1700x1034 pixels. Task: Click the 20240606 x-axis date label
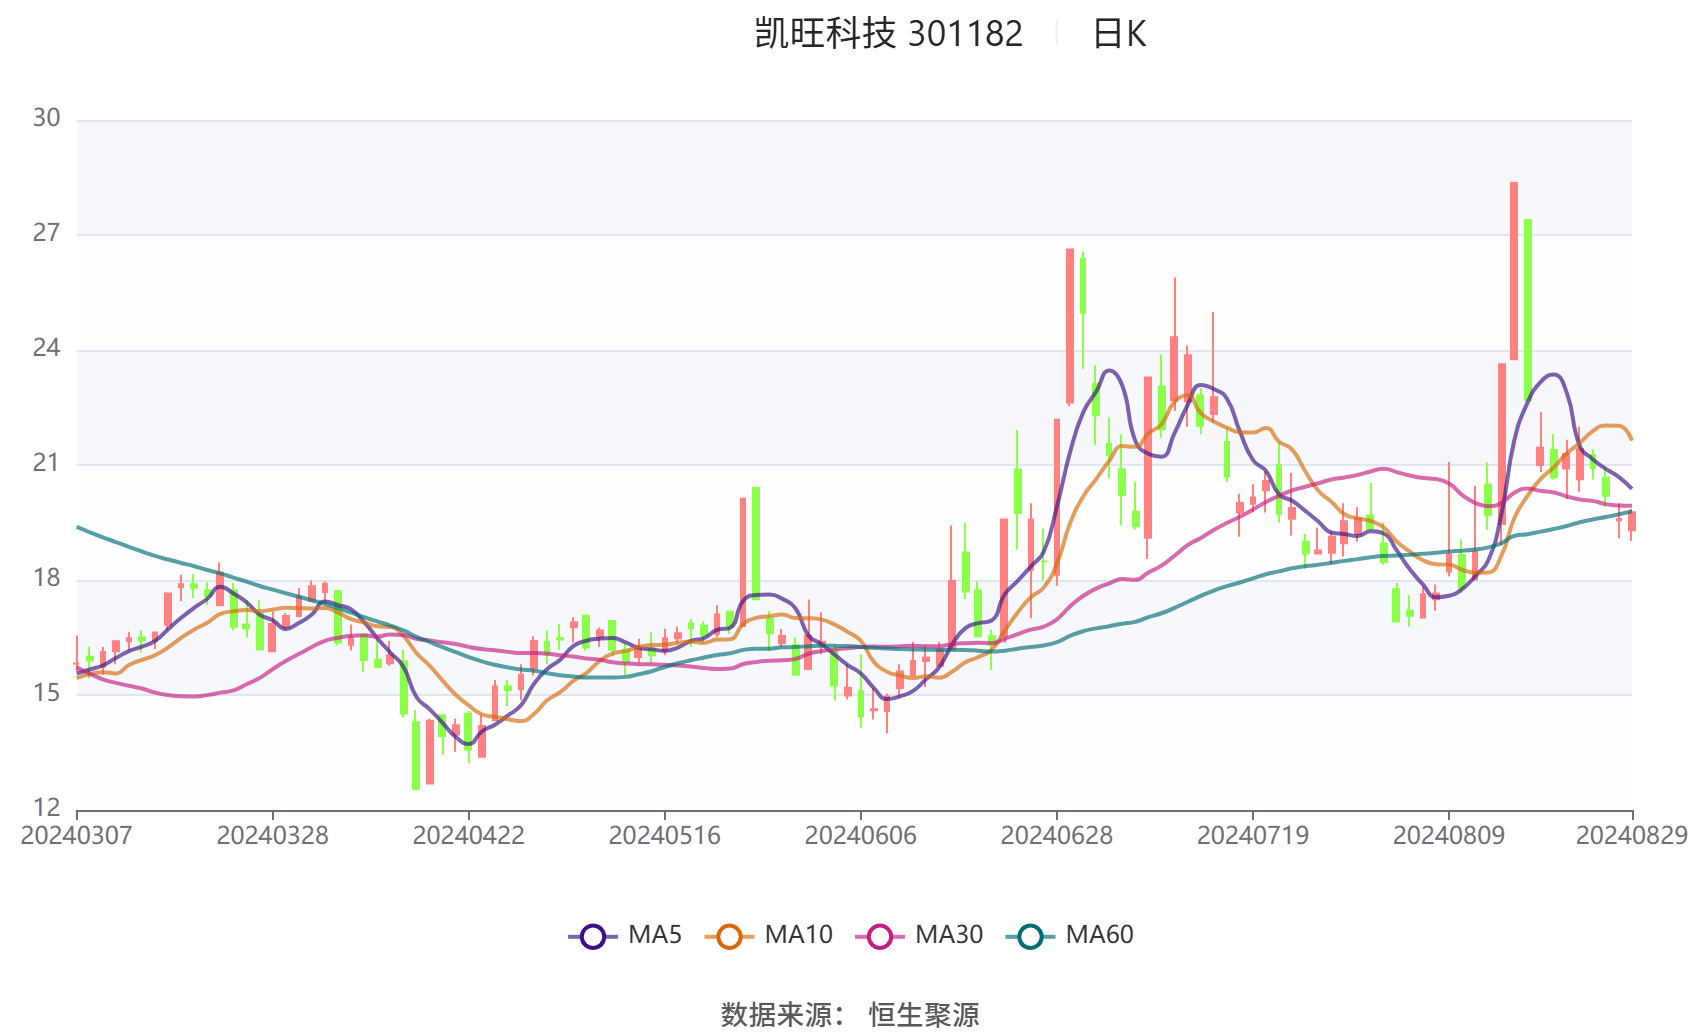860,836
